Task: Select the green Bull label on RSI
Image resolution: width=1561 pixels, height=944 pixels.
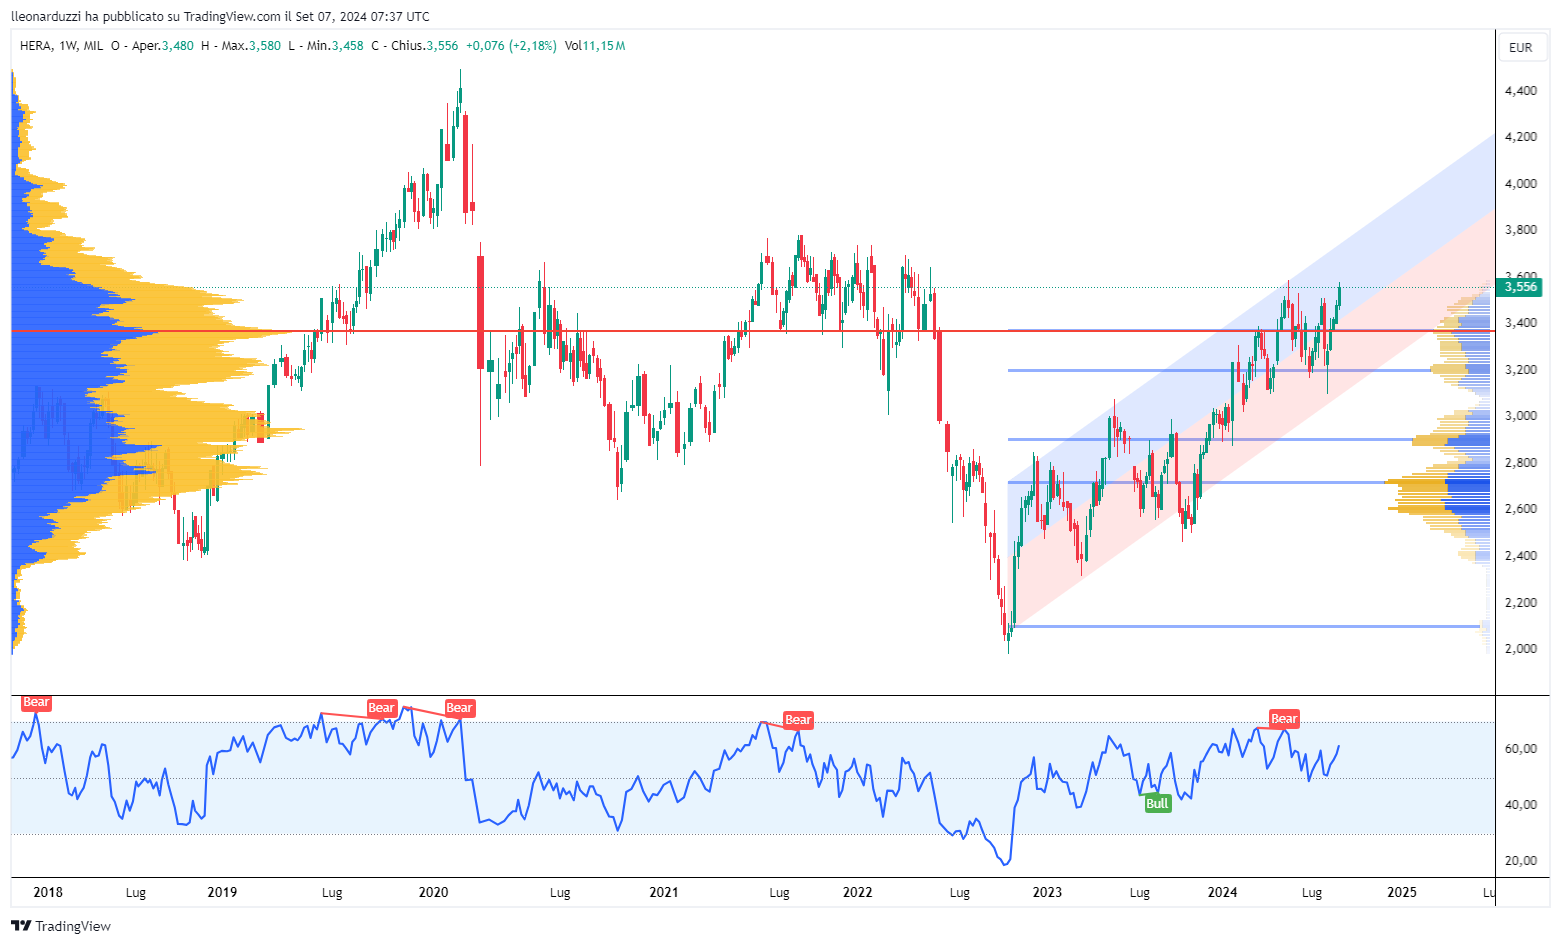Action: pyautogui.click(x=1157, y=804)
